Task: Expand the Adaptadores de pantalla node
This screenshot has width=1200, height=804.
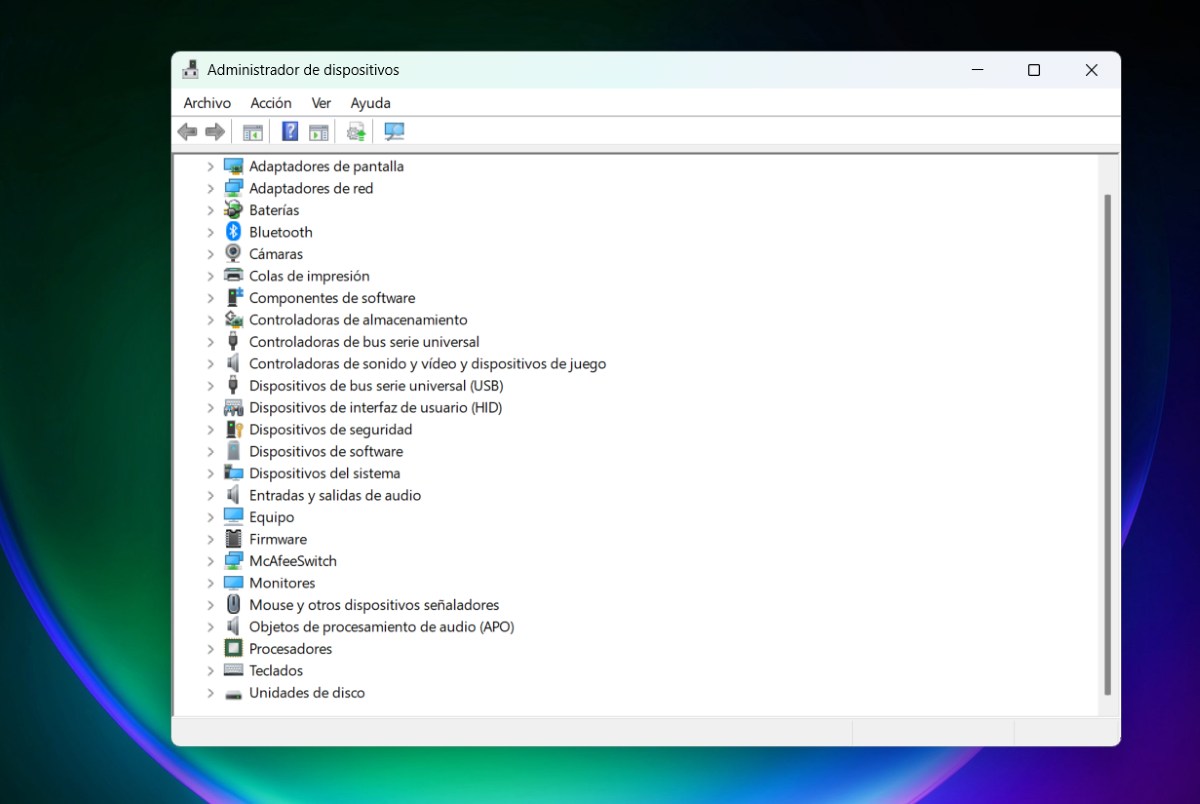Action: coord(210,166)
